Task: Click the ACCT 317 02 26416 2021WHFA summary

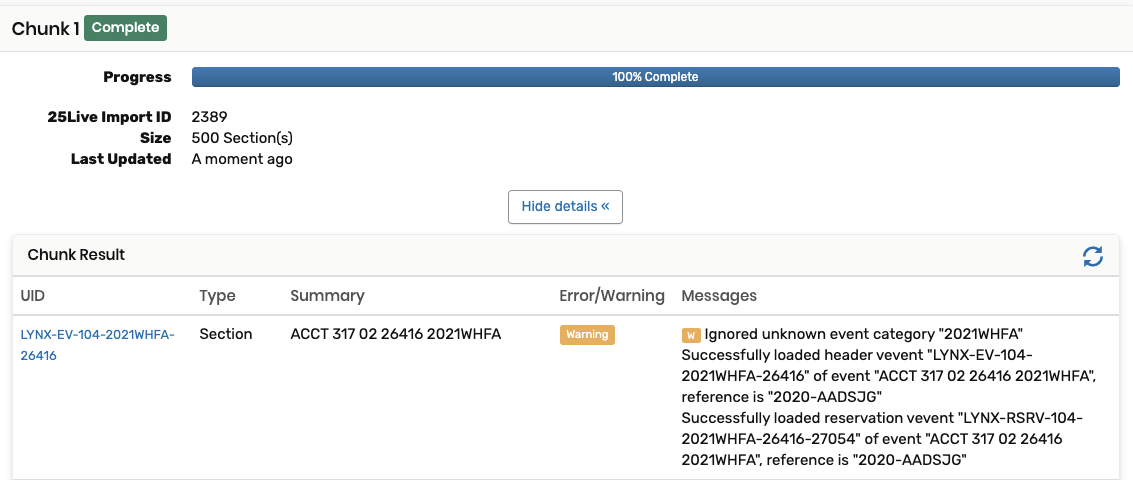Action: 395,334
